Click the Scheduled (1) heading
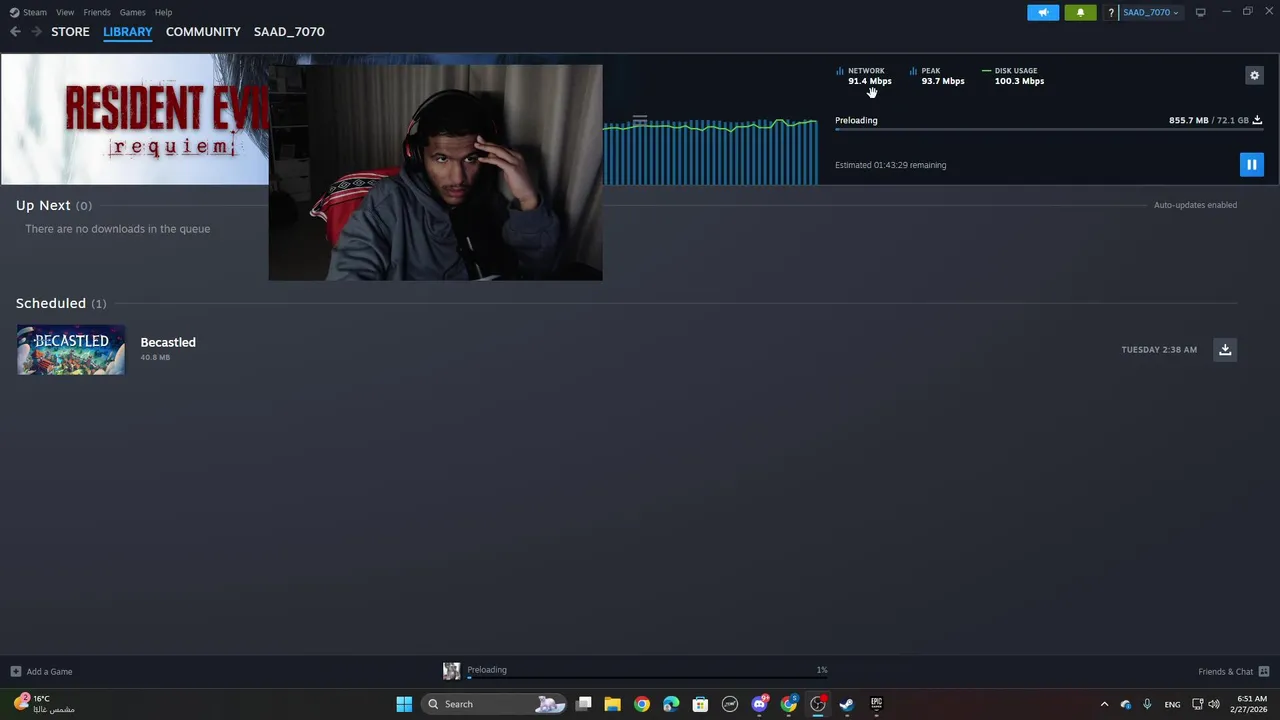Image resolution: width=1280 pixels, height=720 pixels. click(61, 303)
